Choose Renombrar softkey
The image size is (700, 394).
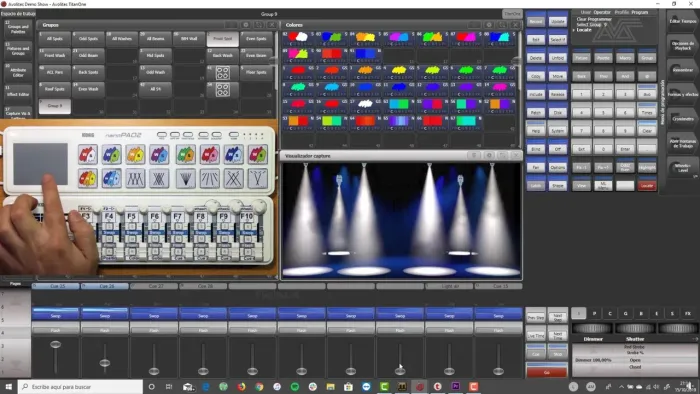682,70
